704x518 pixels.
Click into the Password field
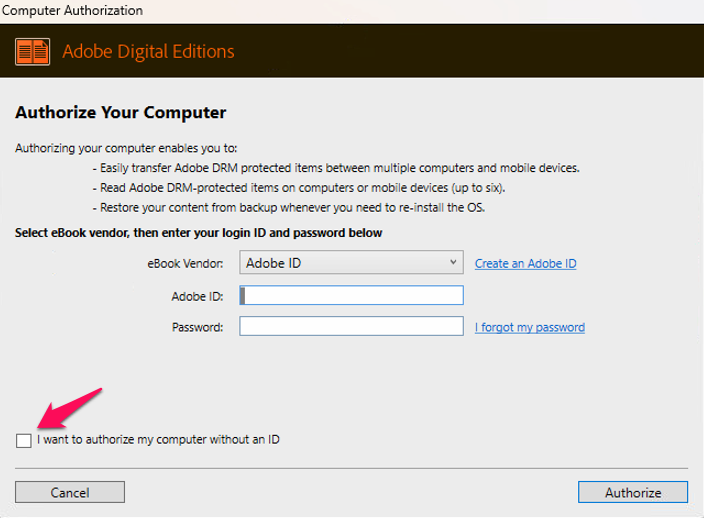(x=352, y=327)
